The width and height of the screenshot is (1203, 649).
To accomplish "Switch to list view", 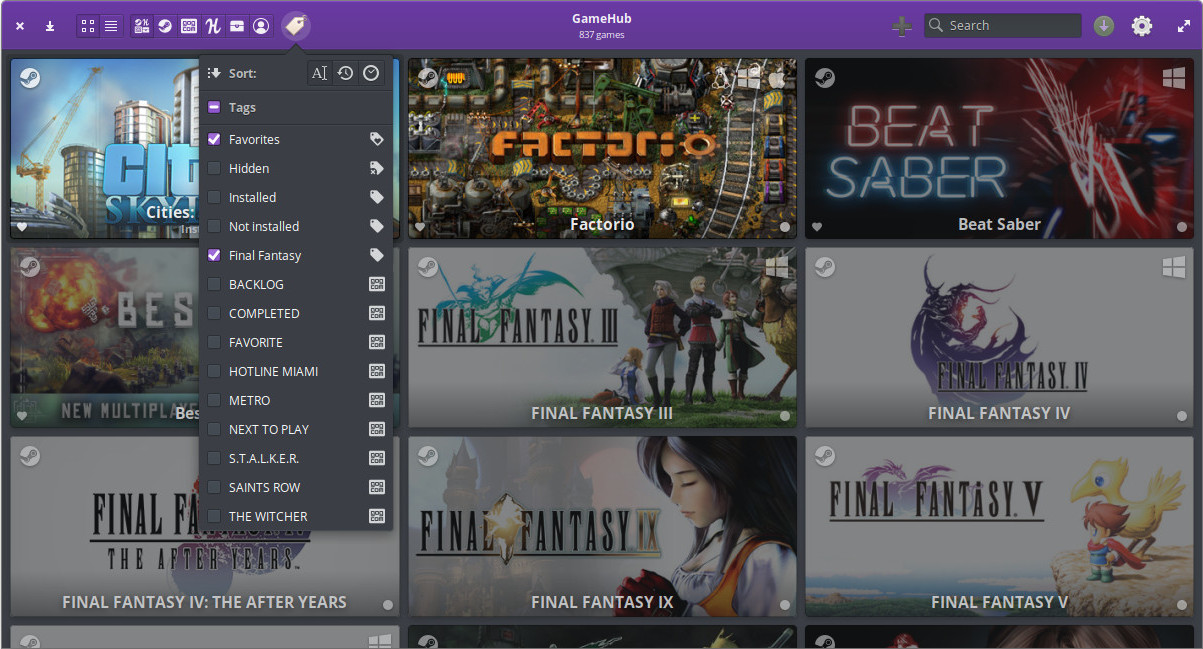I will click(111, 26).
